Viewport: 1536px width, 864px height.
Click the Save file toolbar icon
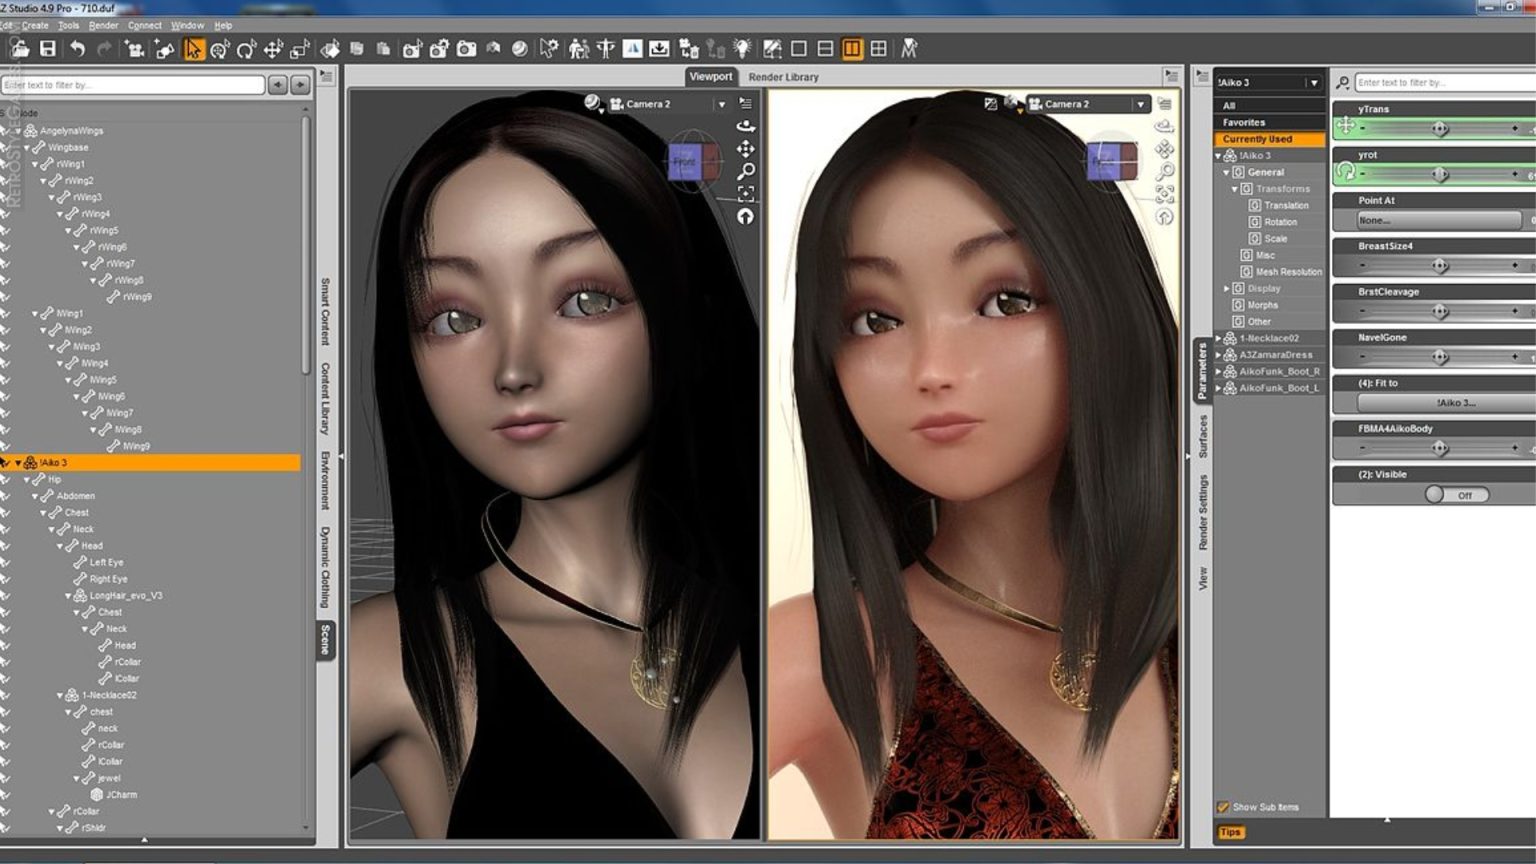(x=47, y=49)
